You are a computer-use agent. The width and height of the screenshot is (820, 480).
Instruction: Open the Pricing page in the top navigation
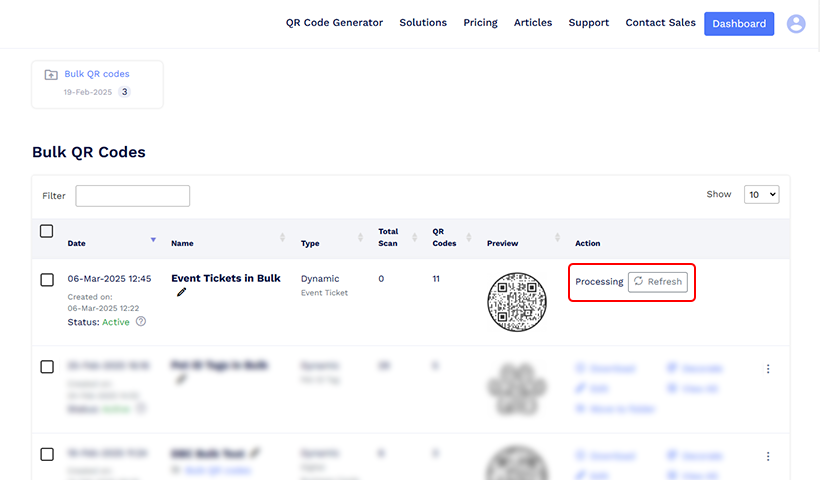(x=480, y=22)
